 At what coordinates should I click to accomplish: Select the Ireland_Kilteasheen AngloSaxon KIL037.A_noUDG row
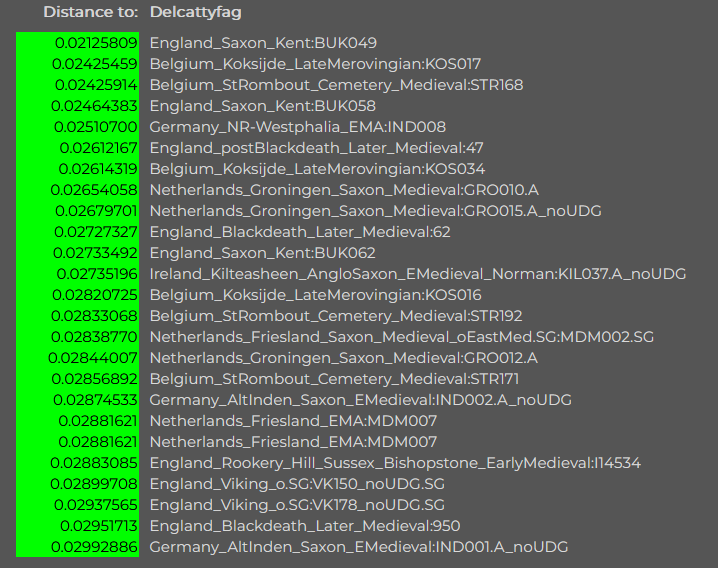418,273
